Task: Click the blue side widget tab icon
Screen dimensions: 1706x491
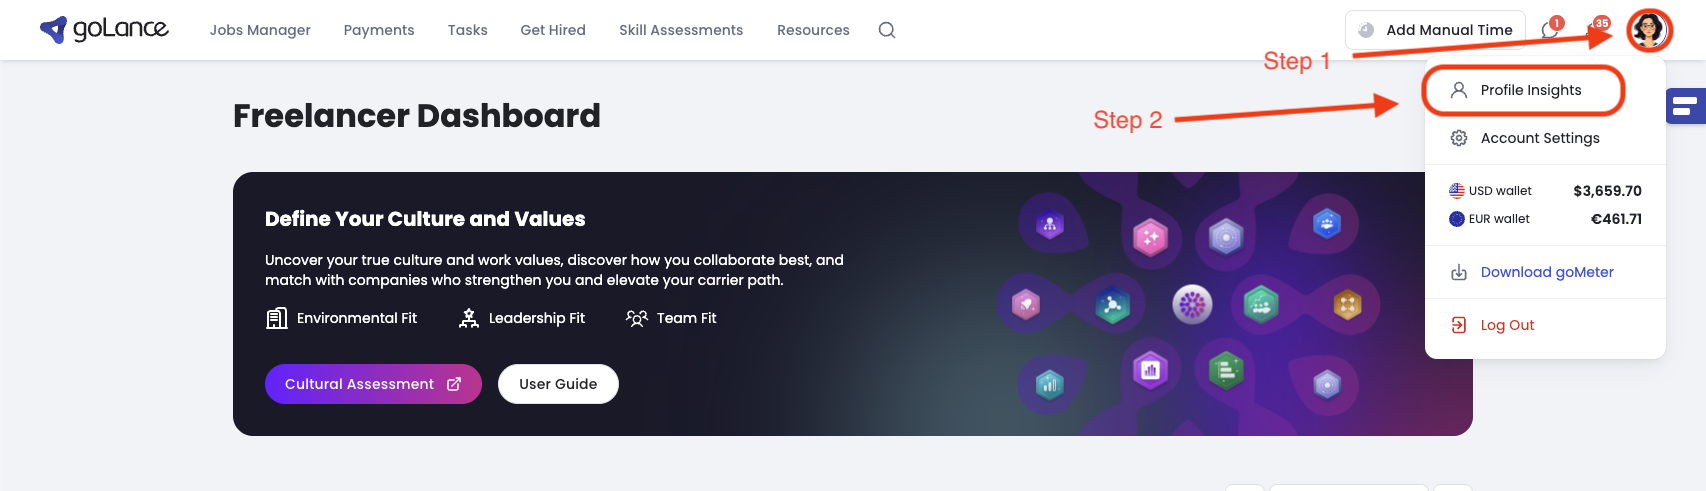Action: [1684, 106]
